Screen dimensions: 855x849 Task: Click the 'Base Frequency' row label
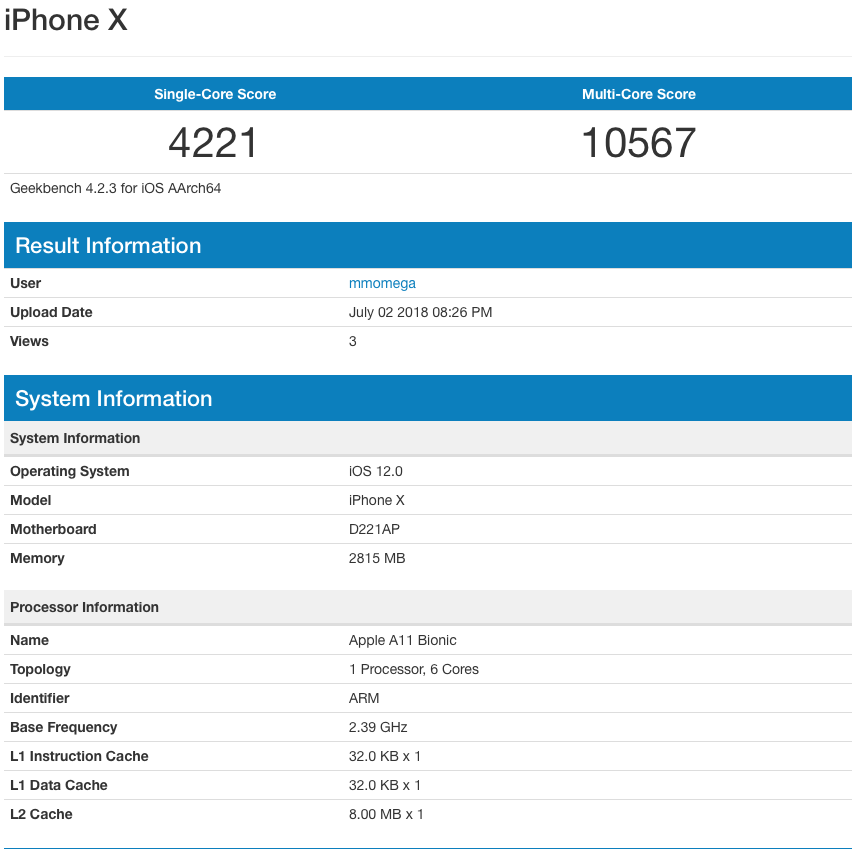[64, 727]
